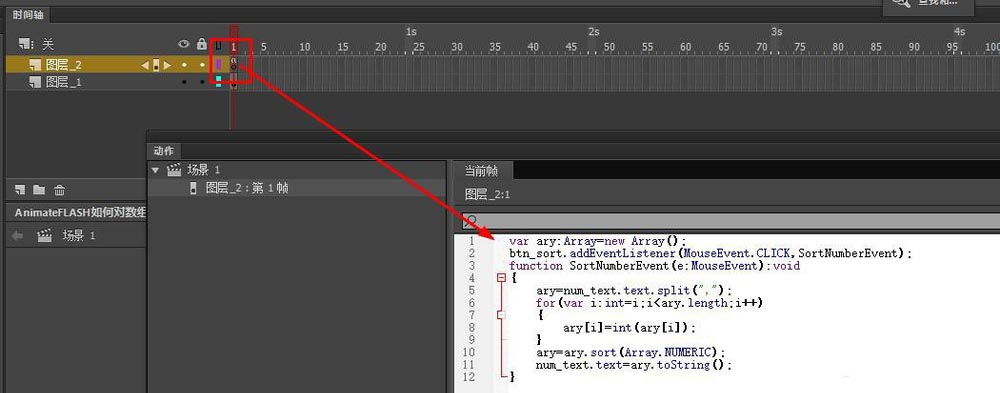Click code line 10 with ary.sort
Screen dimensions: 1000x393
pos(631,352)
